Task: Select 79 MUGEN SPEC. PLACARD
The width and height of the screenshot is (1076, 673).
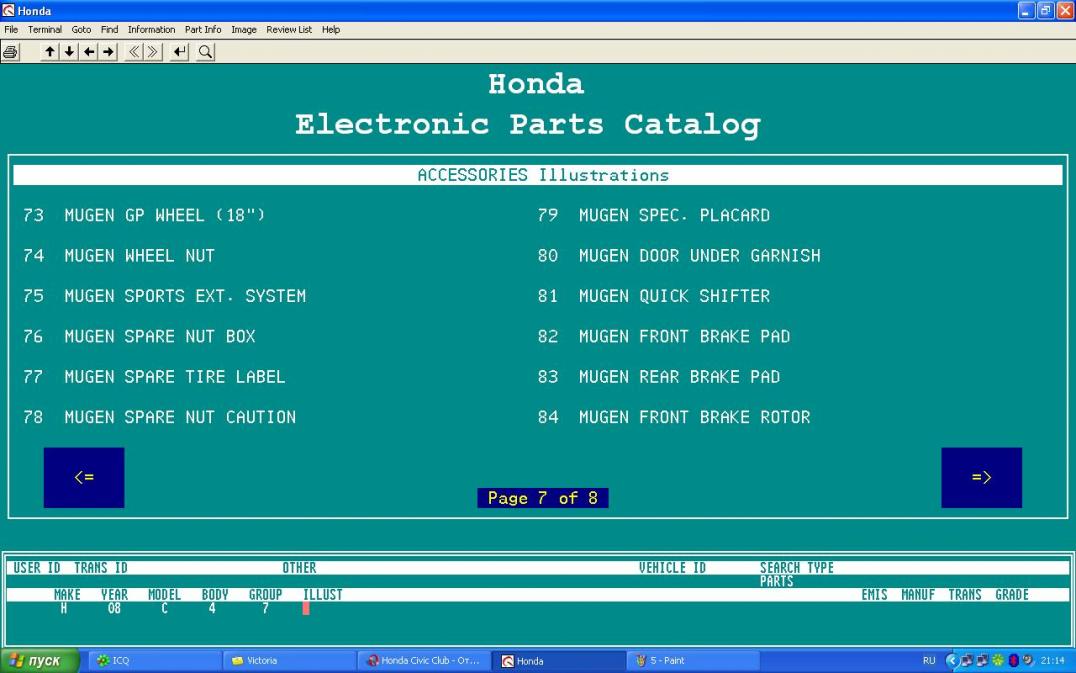Action: (x=653, y=215)
